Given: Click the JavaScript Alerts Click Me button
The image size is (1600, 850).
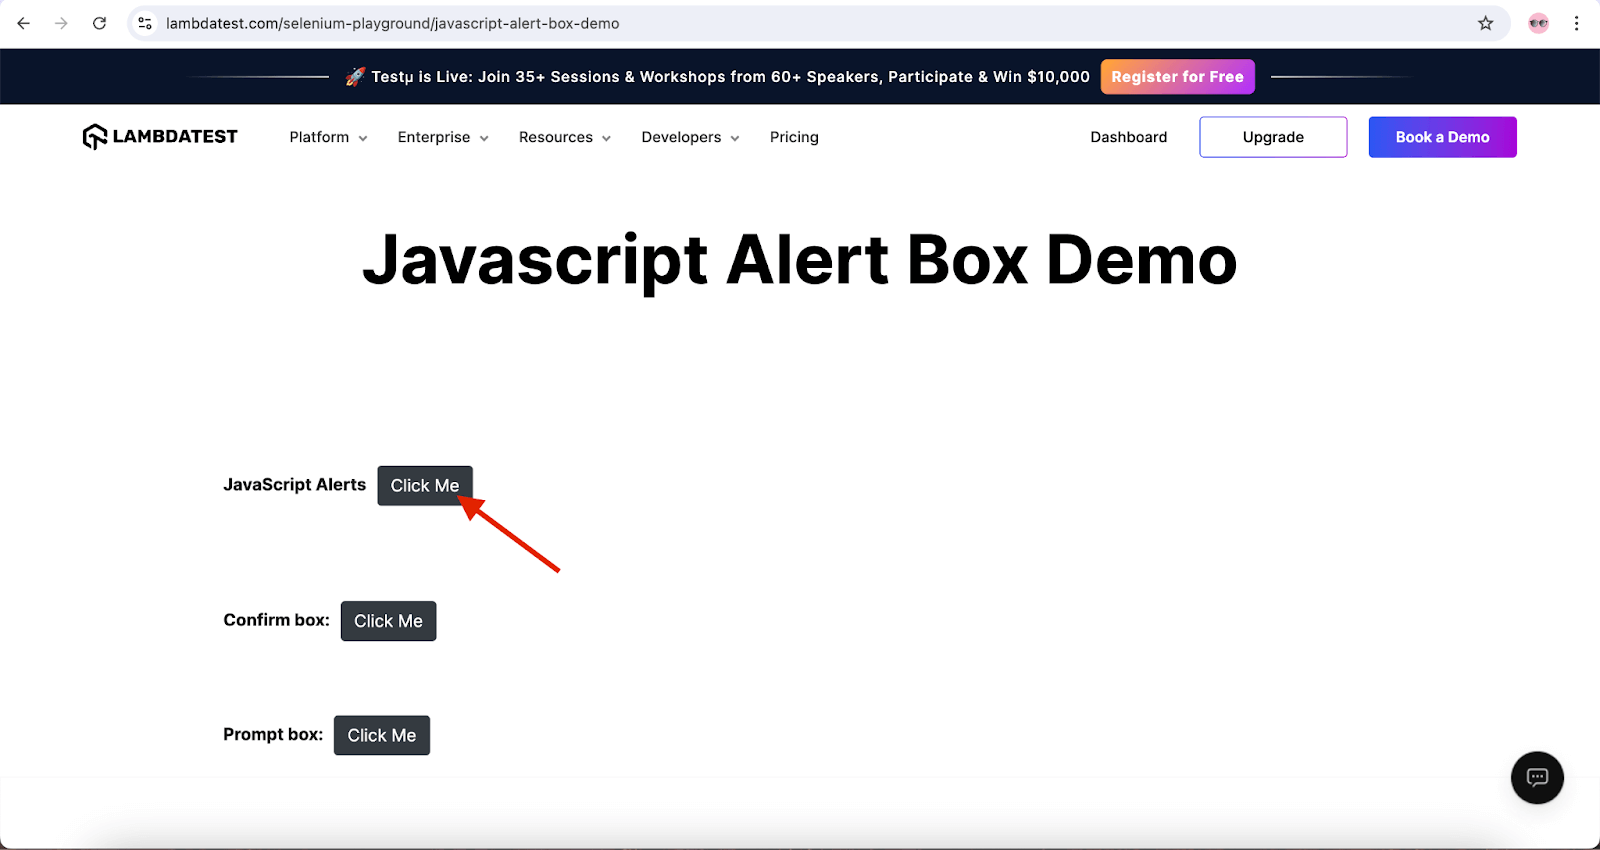Looking at the screenshot, I should point(425,486).
